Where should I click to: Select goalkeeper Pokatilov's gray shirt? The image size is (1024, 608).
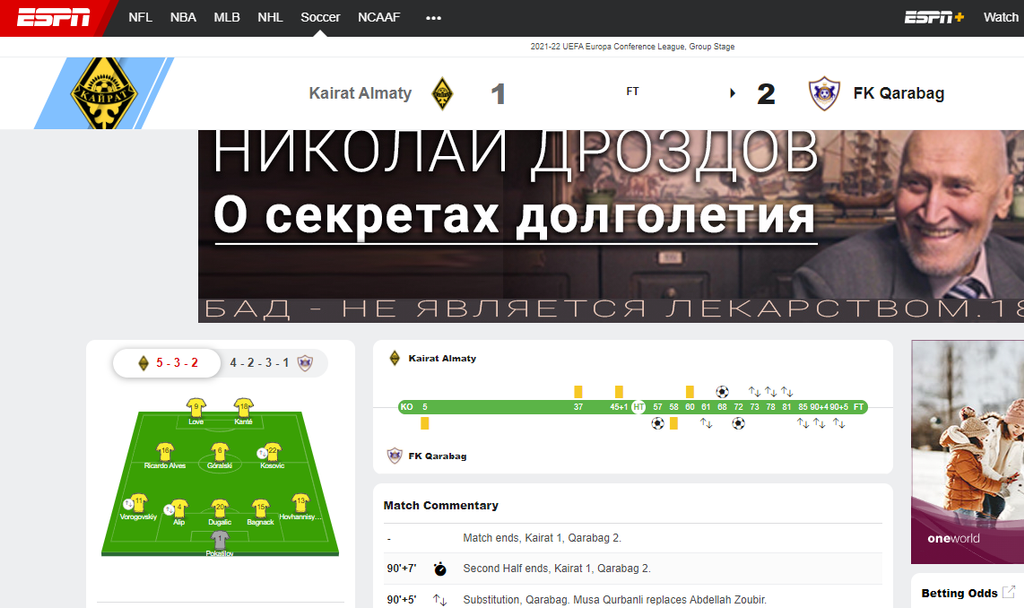click(219, 539)
